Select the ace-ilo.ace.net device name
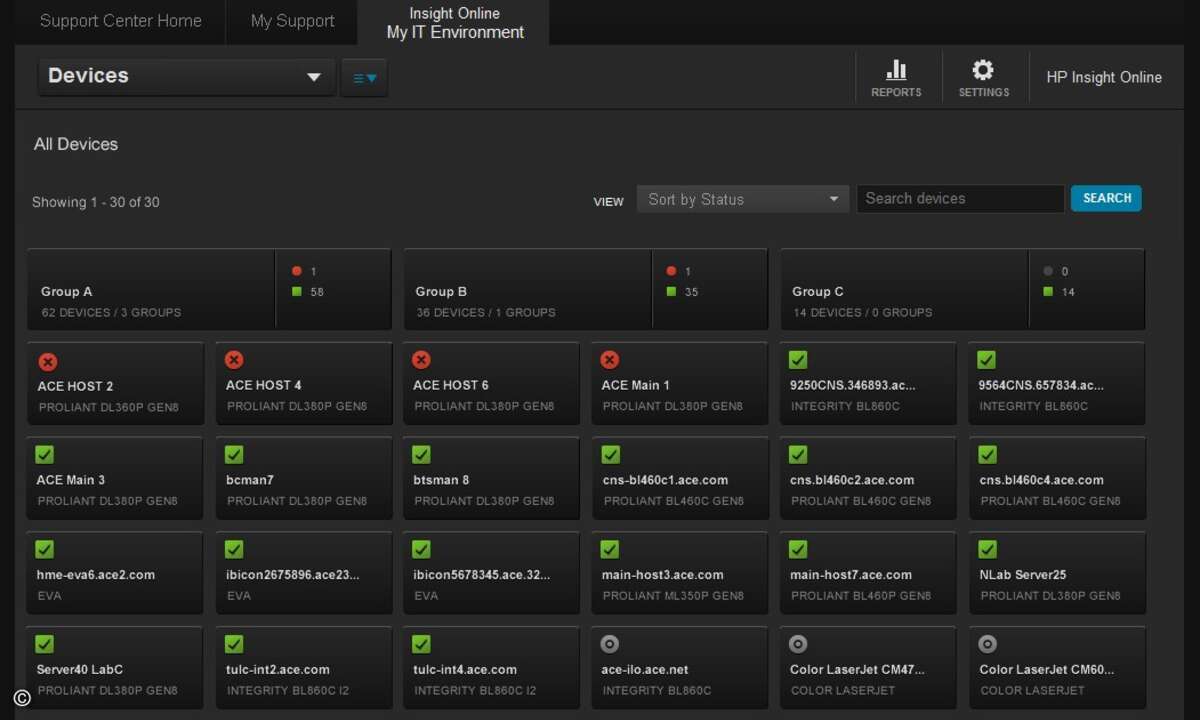 (x=645, y=670)
